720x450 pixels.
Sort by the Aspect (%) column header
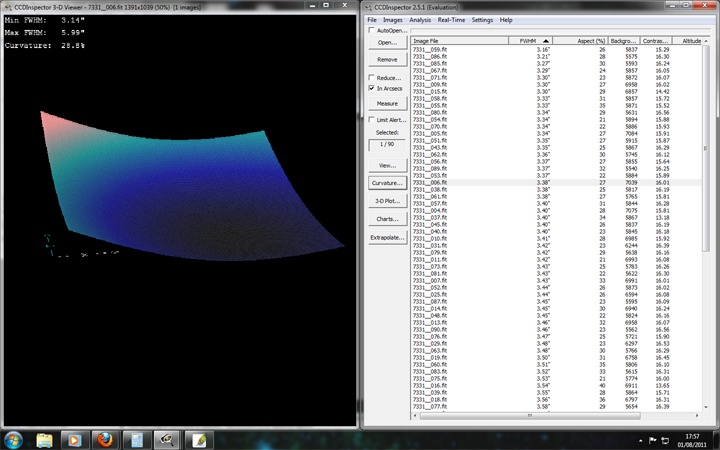579,41
